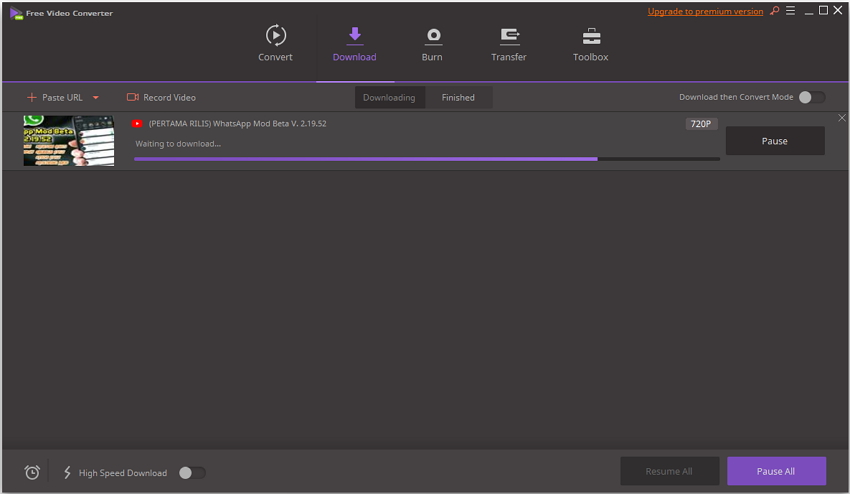850x494 pixels.
Task: Maximize the Free Video Converter window
Action: (x=823, y=10)
